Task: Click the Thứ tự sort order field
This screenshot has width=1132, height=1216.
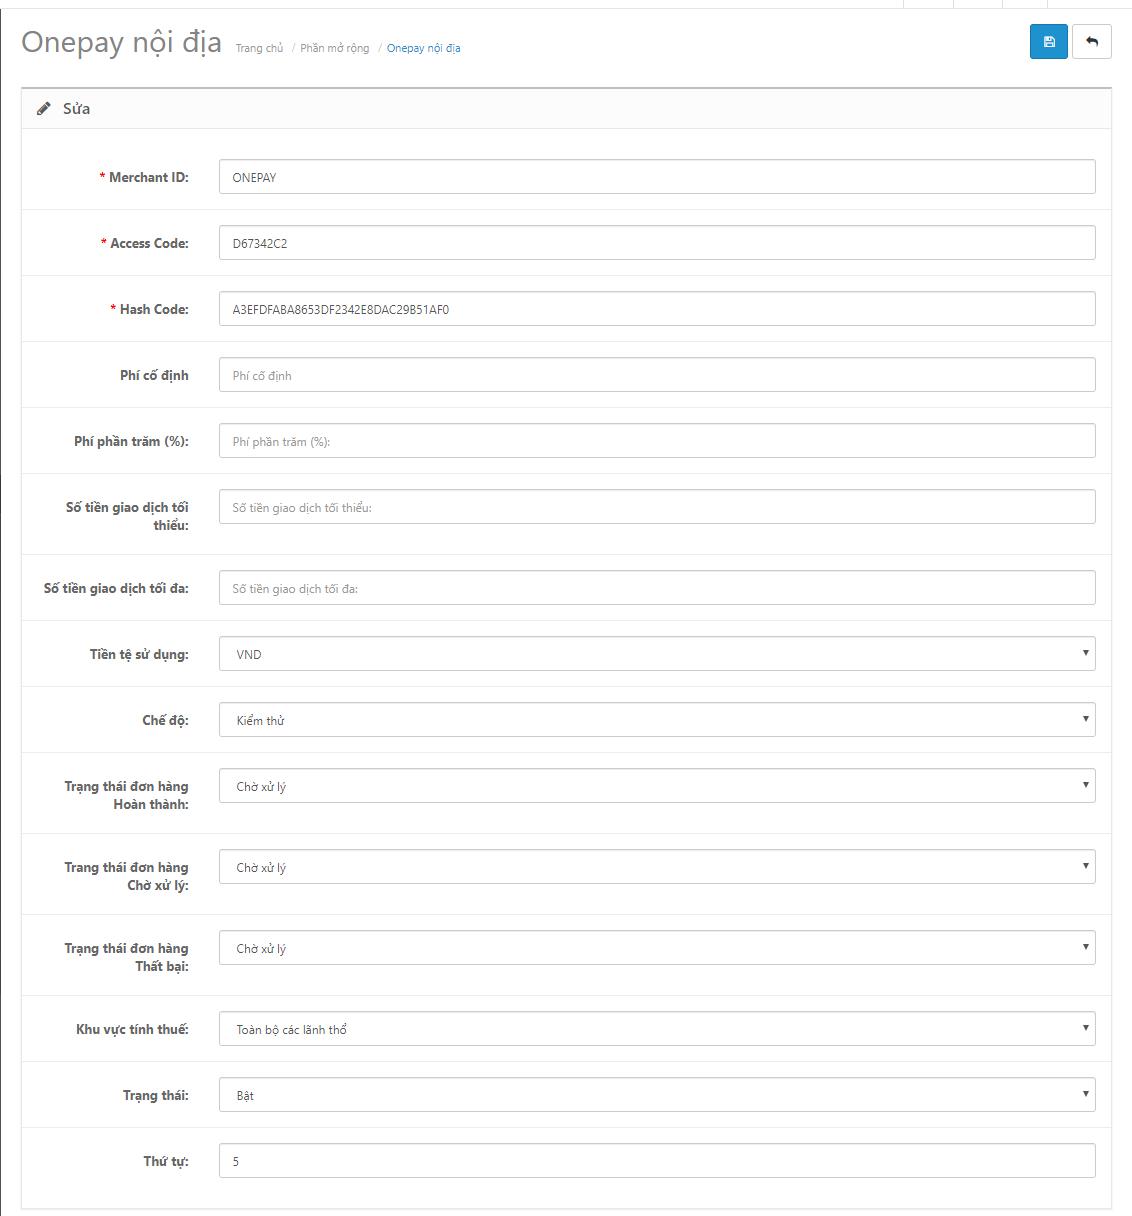Action: point(657,1161)
